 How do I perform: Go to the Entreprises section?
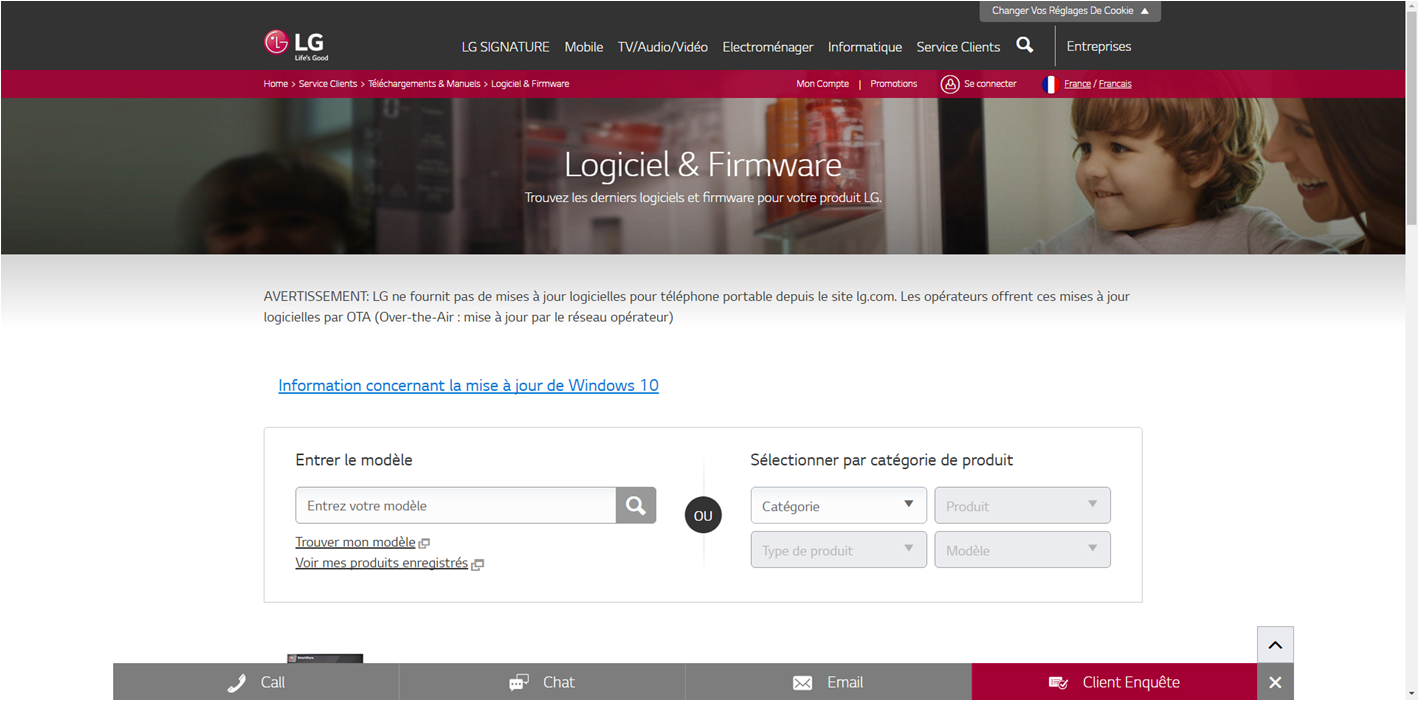coord(1099,46)
